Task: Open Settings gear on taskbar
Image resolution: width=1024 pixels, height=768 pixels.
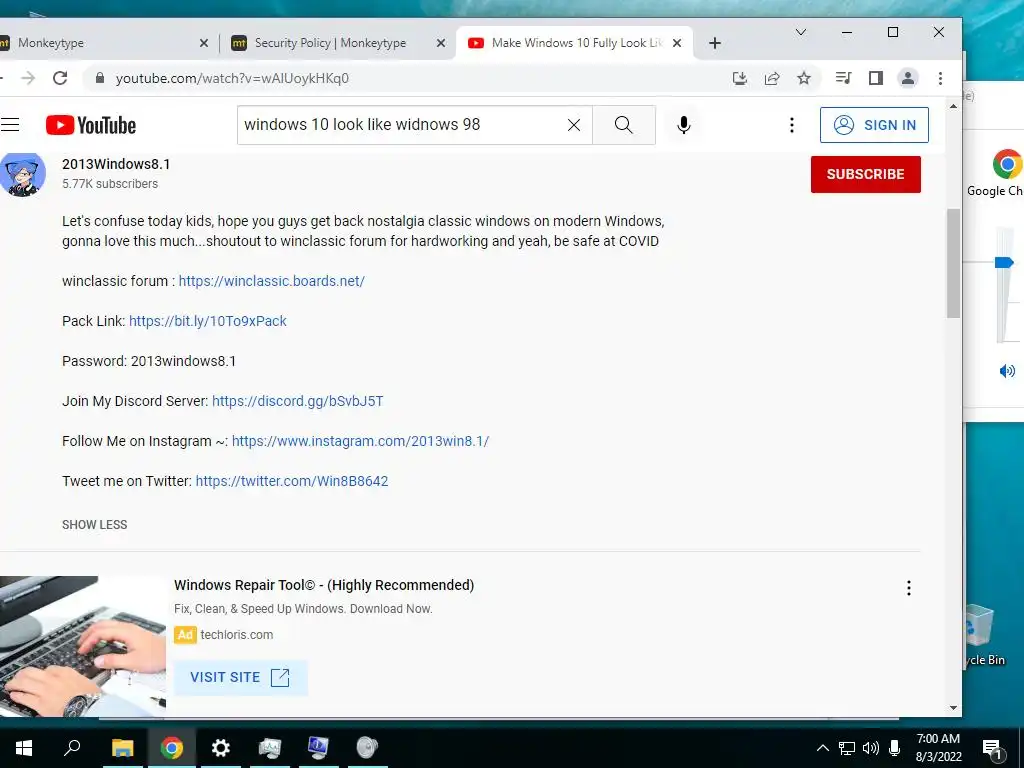Action: point(221,748)
